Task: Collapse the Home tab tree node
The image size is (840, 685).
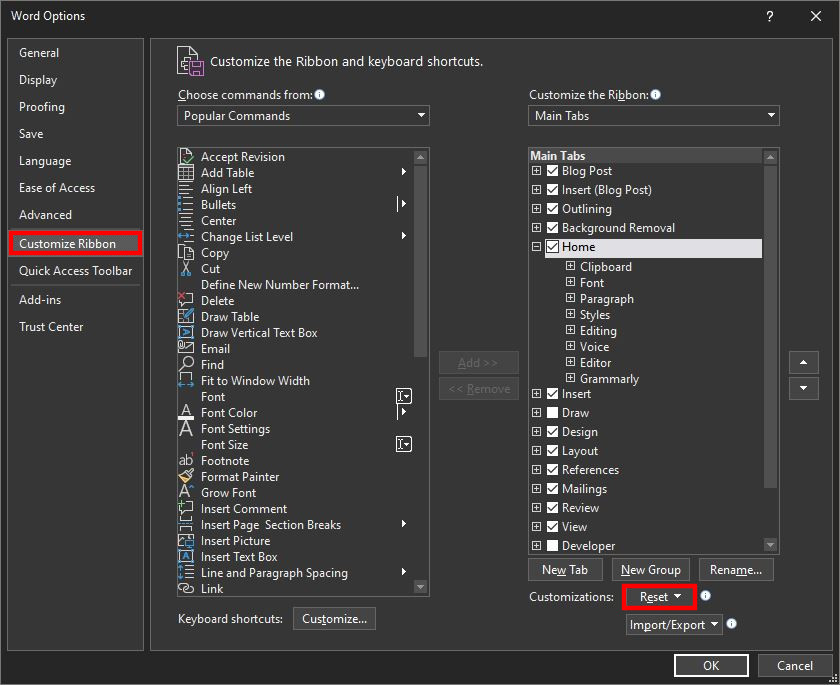Action: point(536,247)
